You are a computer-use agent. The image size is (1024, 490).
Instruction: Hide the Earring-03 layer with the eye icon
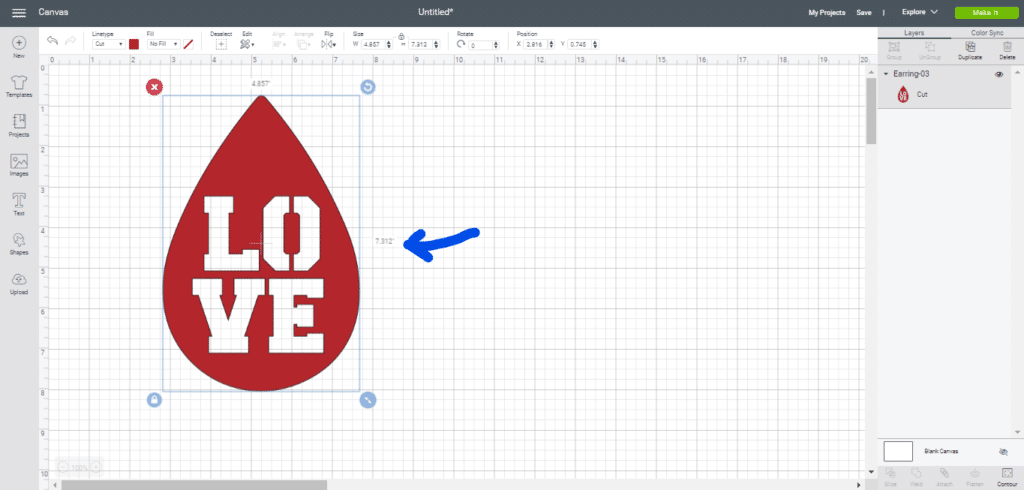(1000, 75)
